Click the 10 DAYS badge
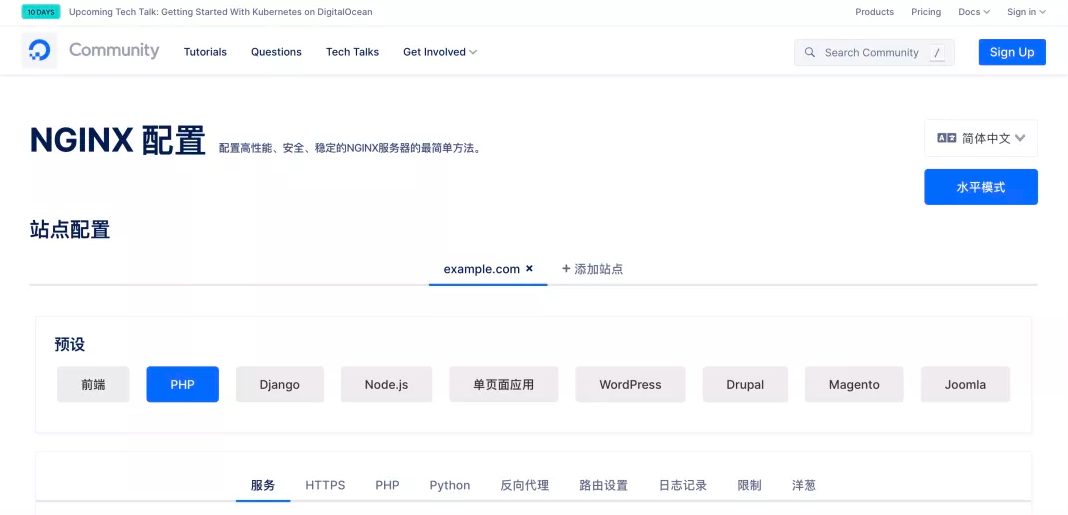 pyautogui.click(x=41, y=12)
